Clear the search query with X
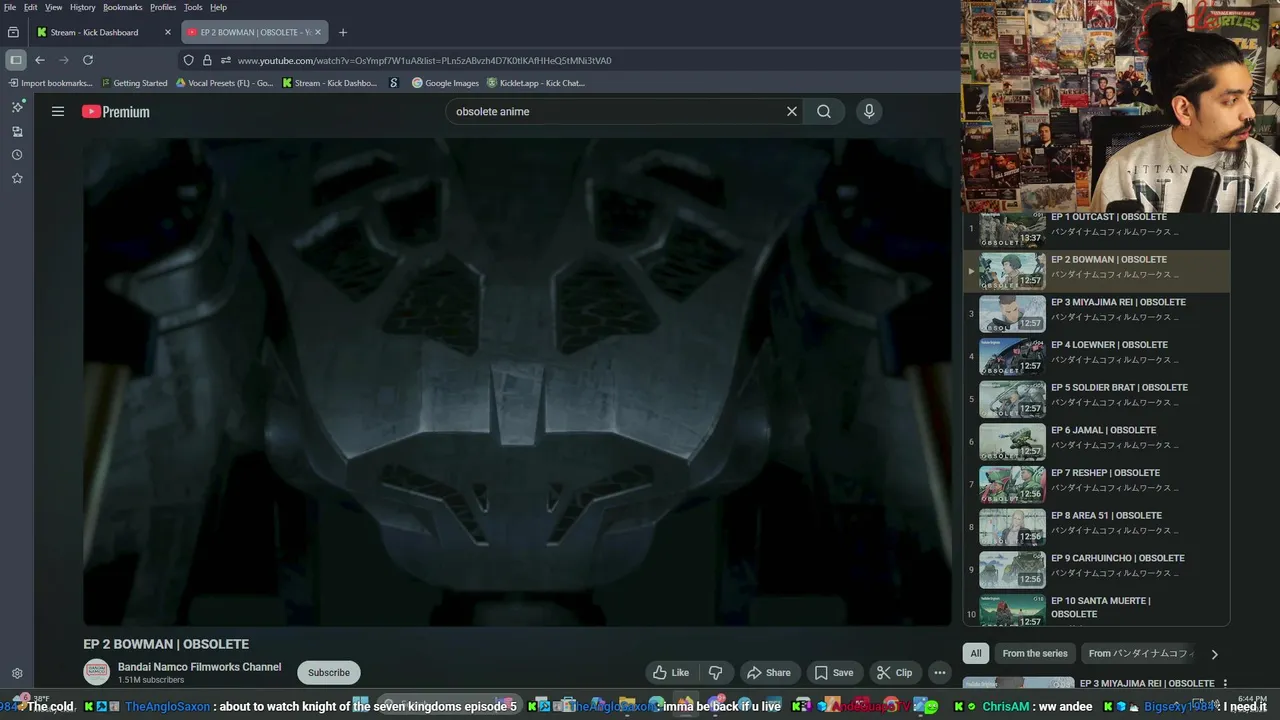The image size is (1280, 720). pyautogui.click(x=792, y=112)
